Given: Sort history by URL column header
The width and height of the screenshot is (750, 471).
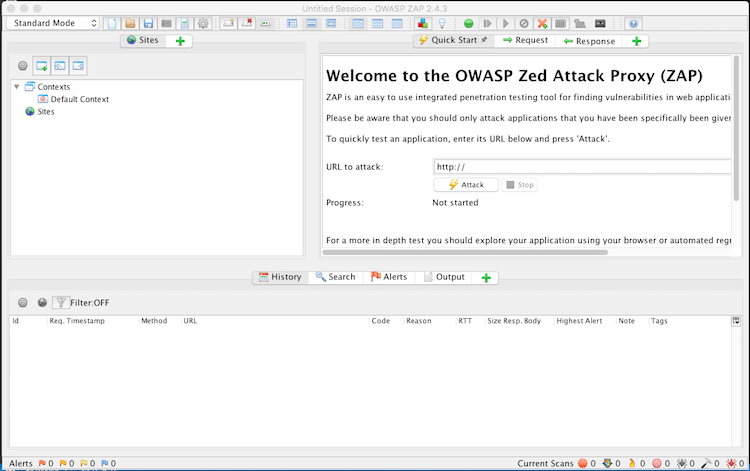Looking at the screenshot, I should point(275,321).
